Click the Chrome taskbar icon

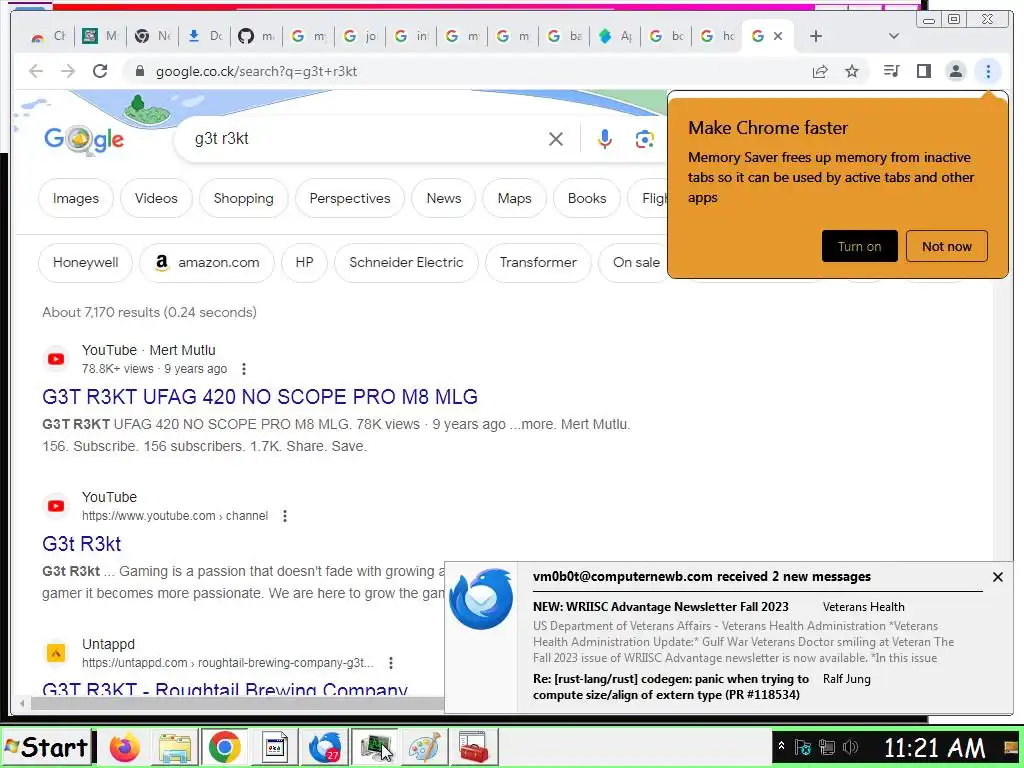pyautogui.click(x=224, y=747)
